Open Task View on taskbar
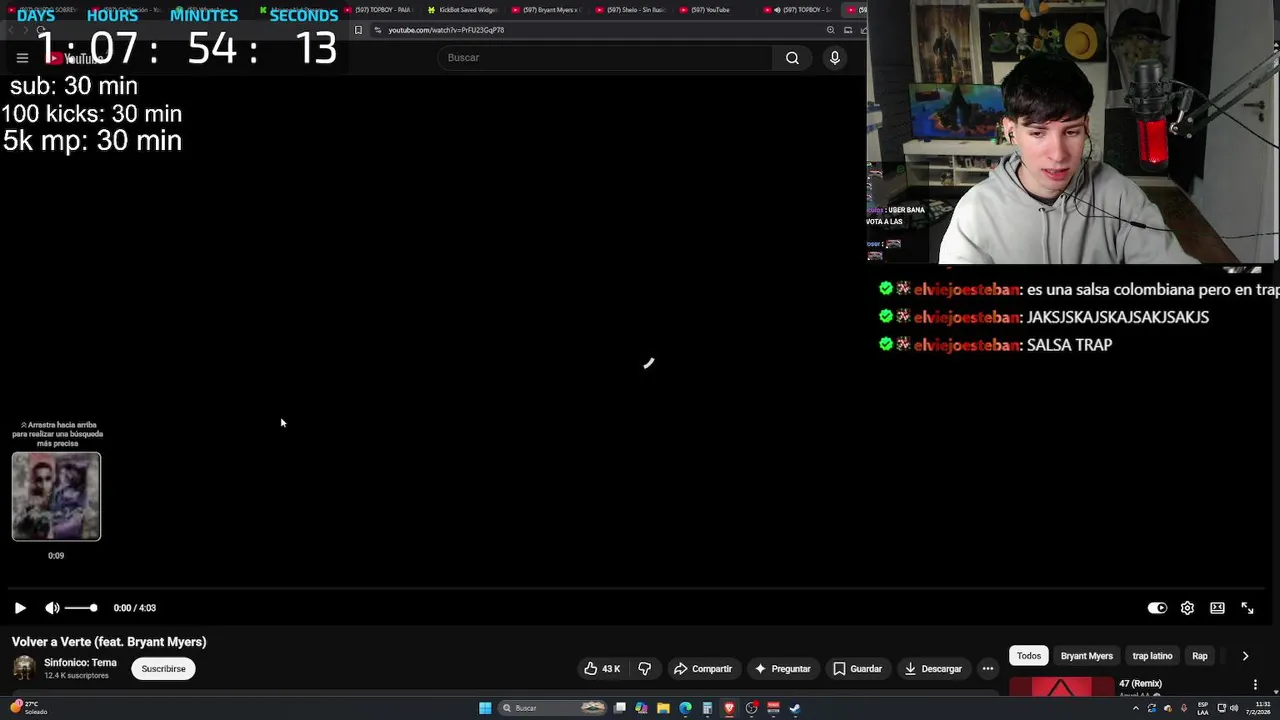1280x720 pixels. [x=620, y=708]
